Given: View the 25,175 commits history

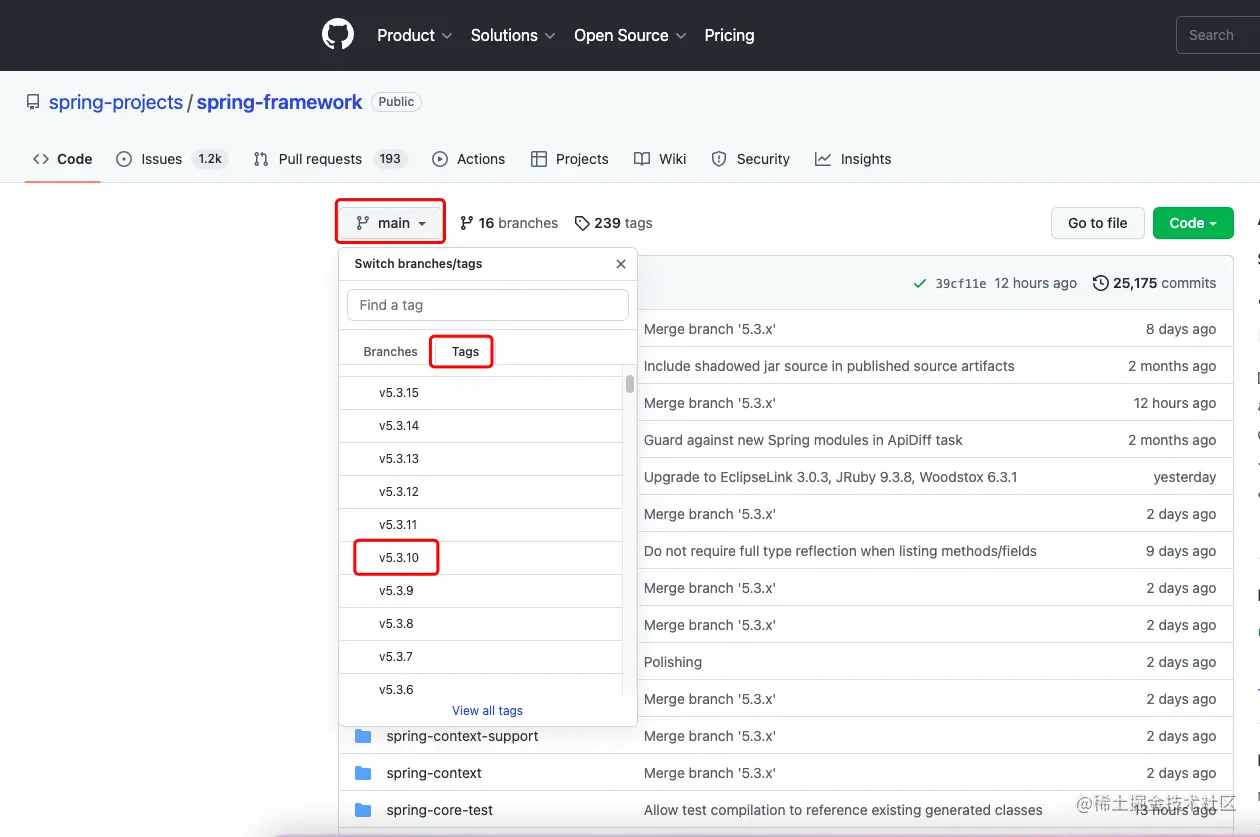Looking at the screenshot, I should 1155,283.
